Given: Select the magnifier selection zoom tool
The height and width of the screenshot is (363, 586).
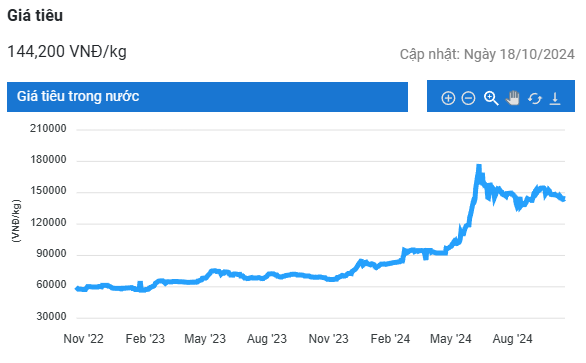Looking at the screenshot, I should tap(491, 98).
